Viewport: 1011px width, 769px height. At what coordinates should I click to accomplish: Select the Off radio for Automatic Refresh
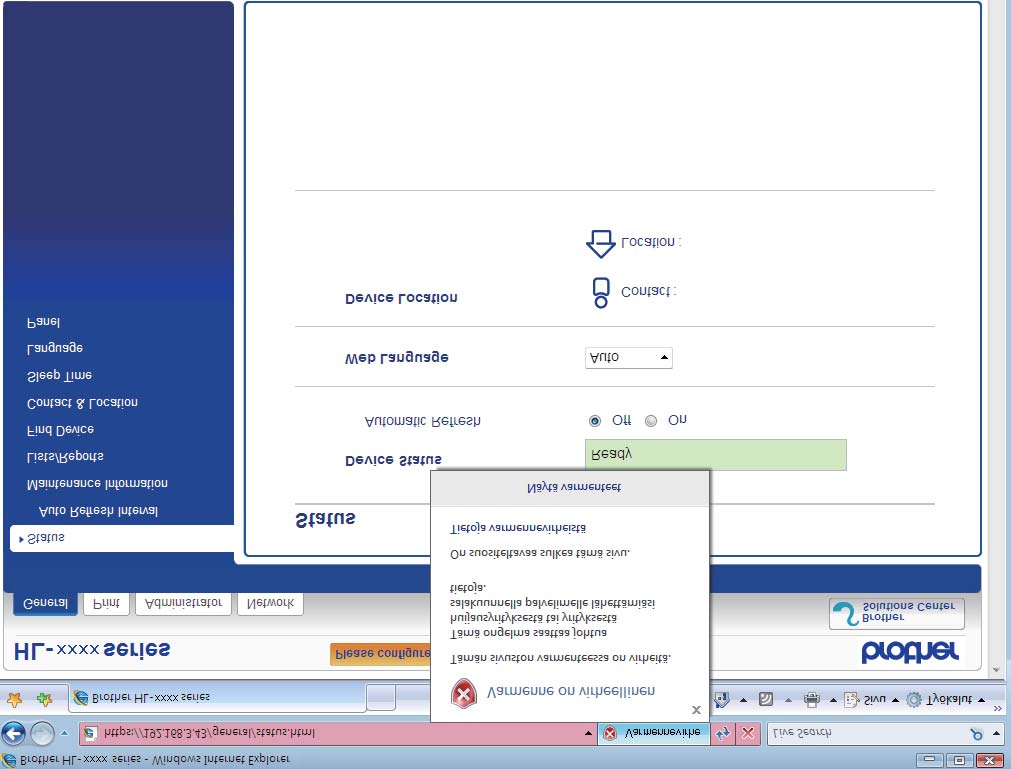(594, 421)
